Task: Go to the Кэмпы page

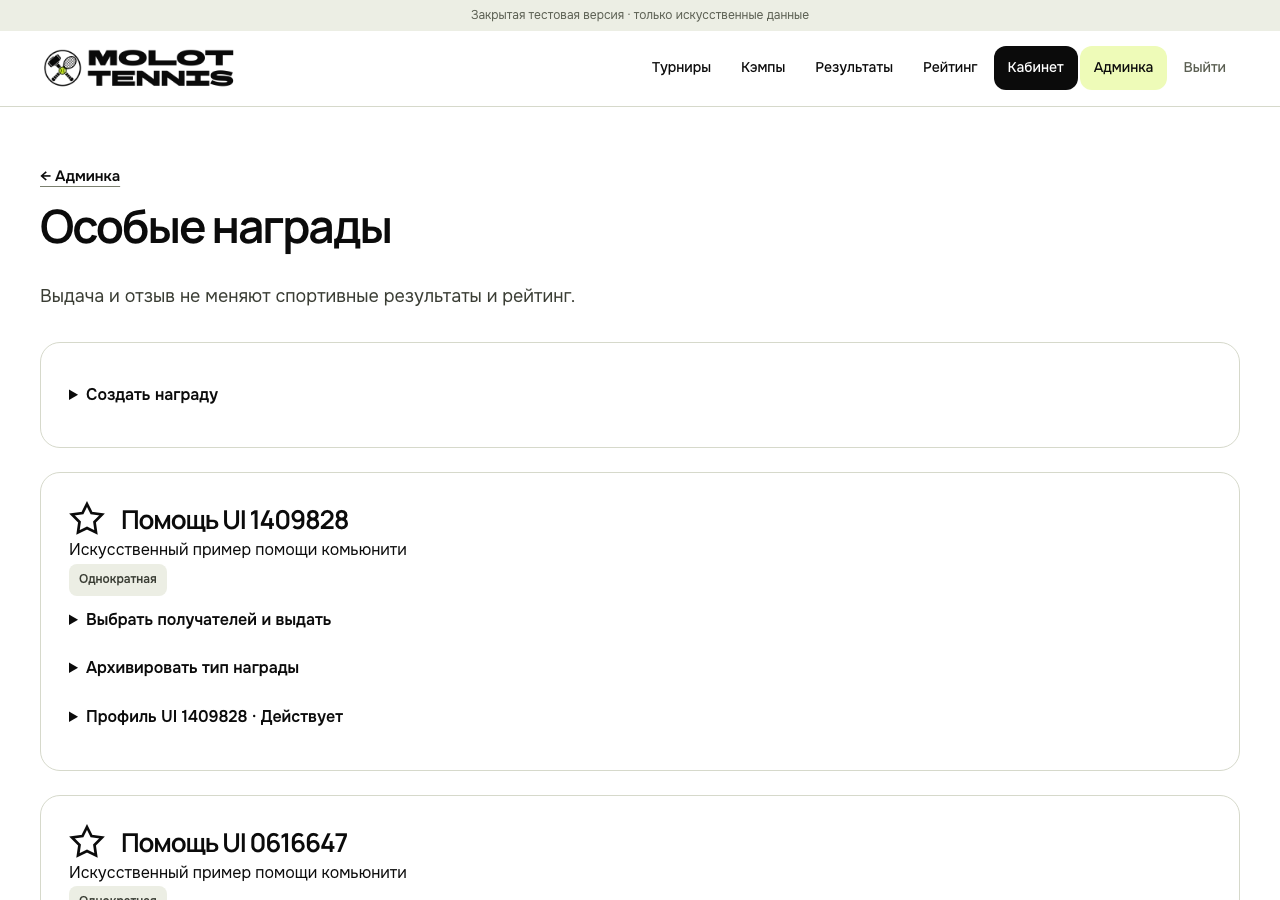Action: [x=763, y=68]
